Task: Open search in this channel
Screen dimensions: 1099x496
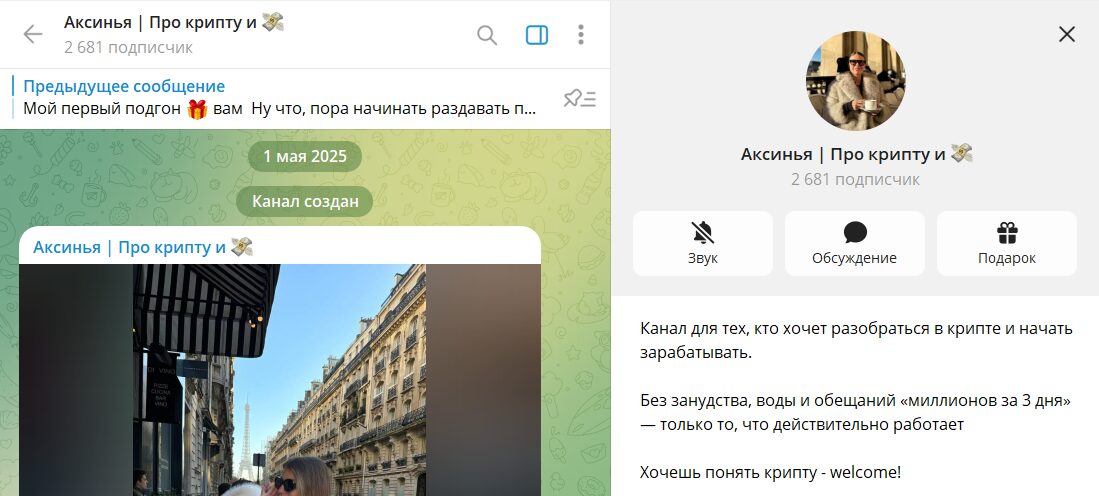Action: 487,35
